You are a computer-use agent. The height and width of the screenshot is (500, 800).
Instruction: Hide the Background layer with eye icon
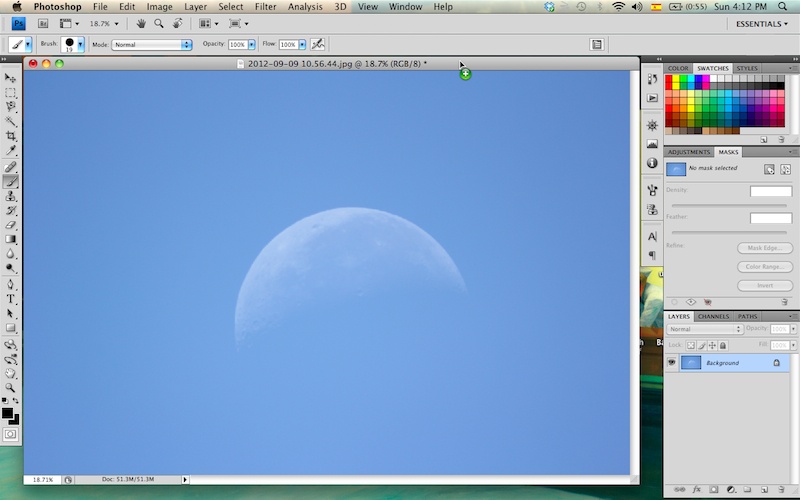point(672,362)
